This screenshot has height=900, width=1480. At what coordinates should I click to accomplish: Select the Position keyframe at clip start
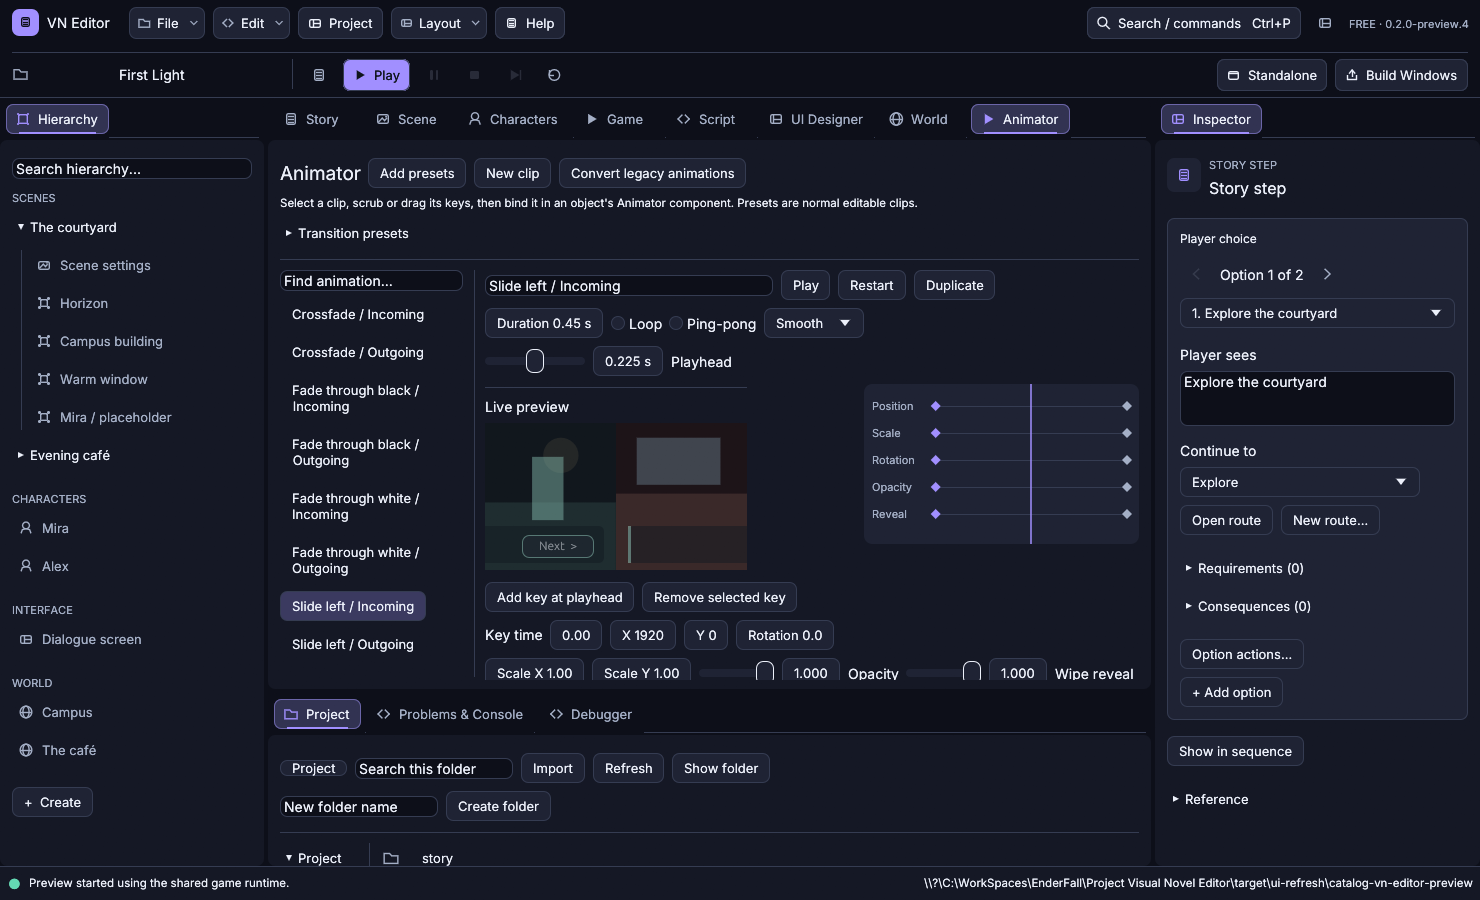(x=936, y=406)
